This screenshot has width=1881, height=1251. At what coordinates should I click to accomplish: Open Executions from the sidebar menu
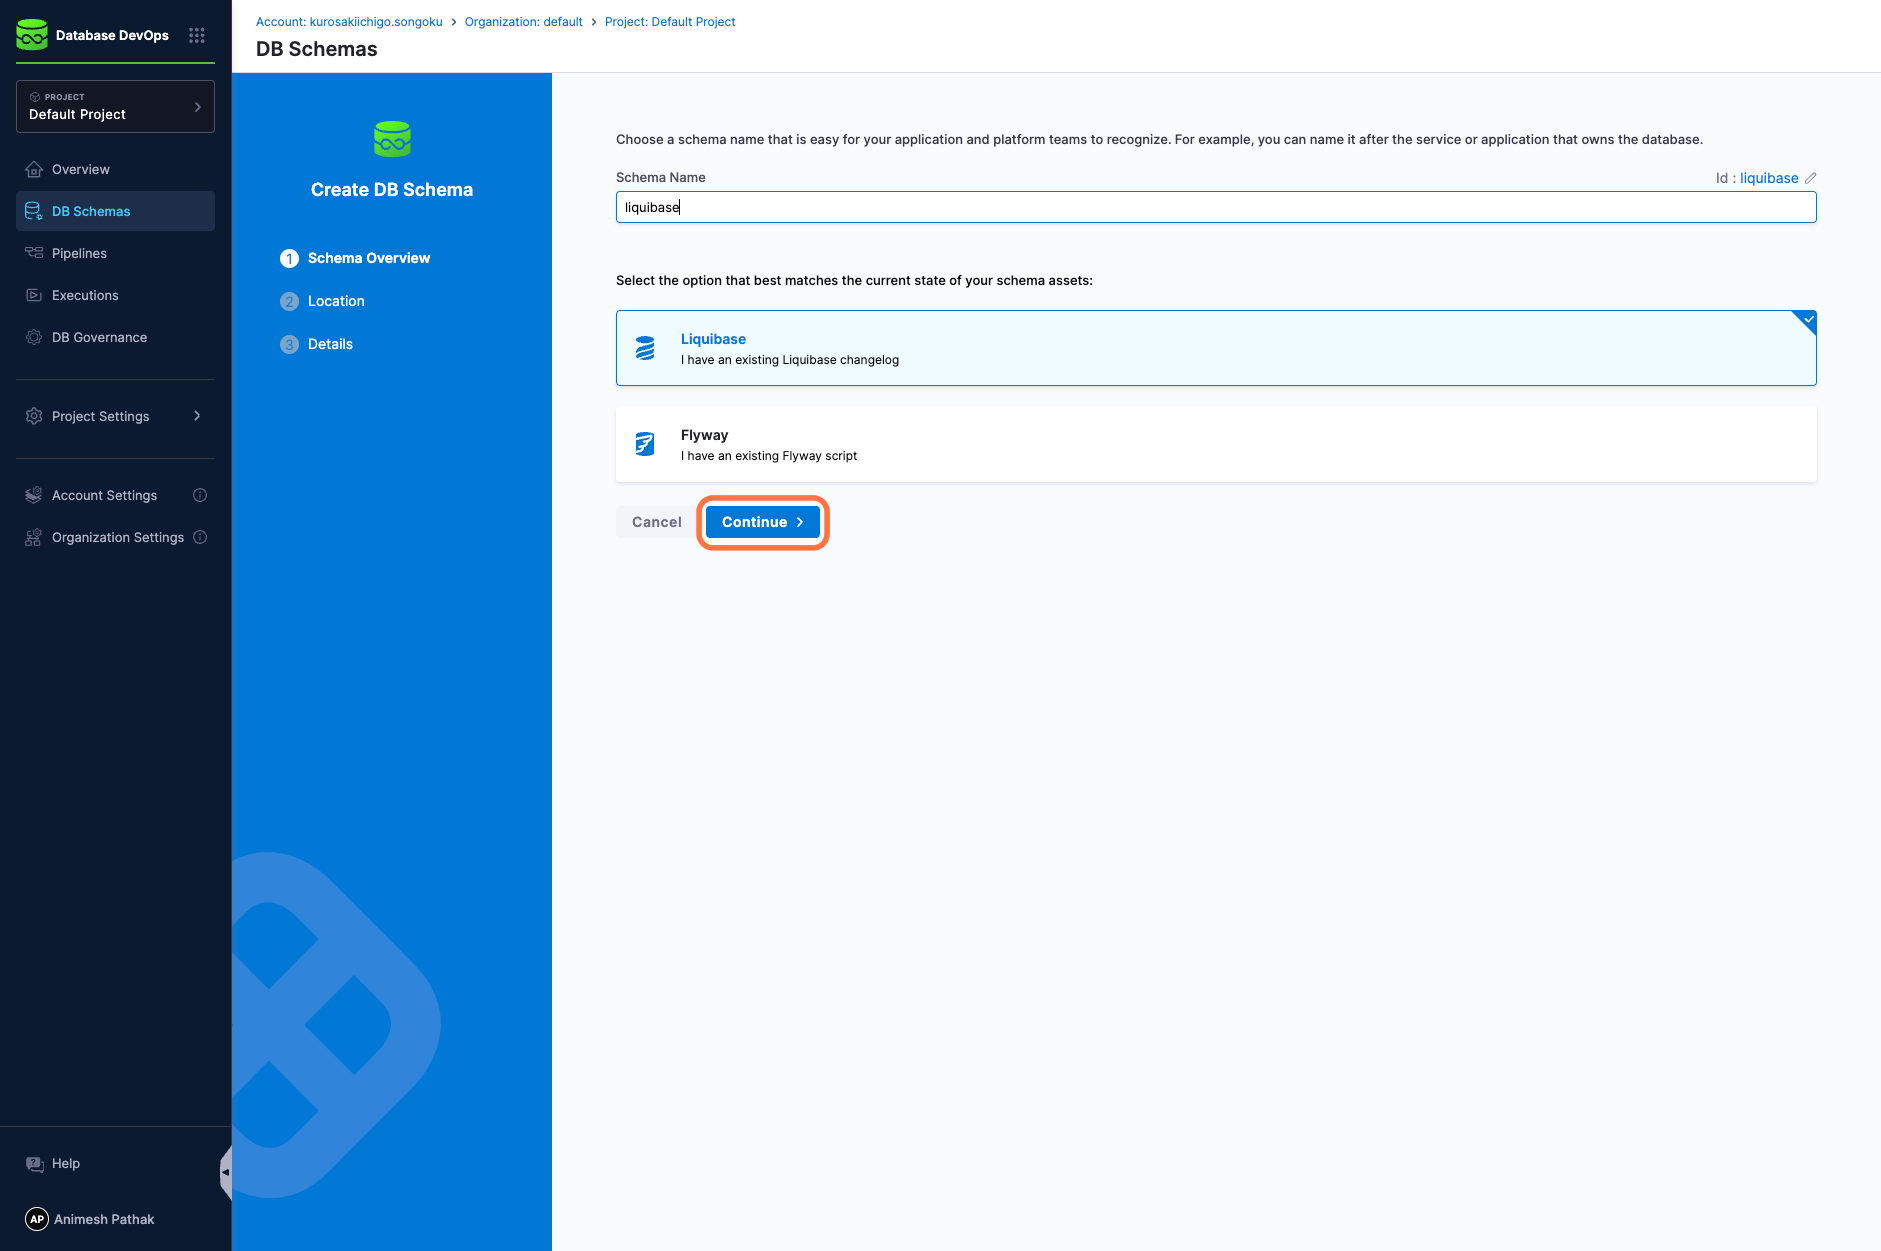[115, 295]
